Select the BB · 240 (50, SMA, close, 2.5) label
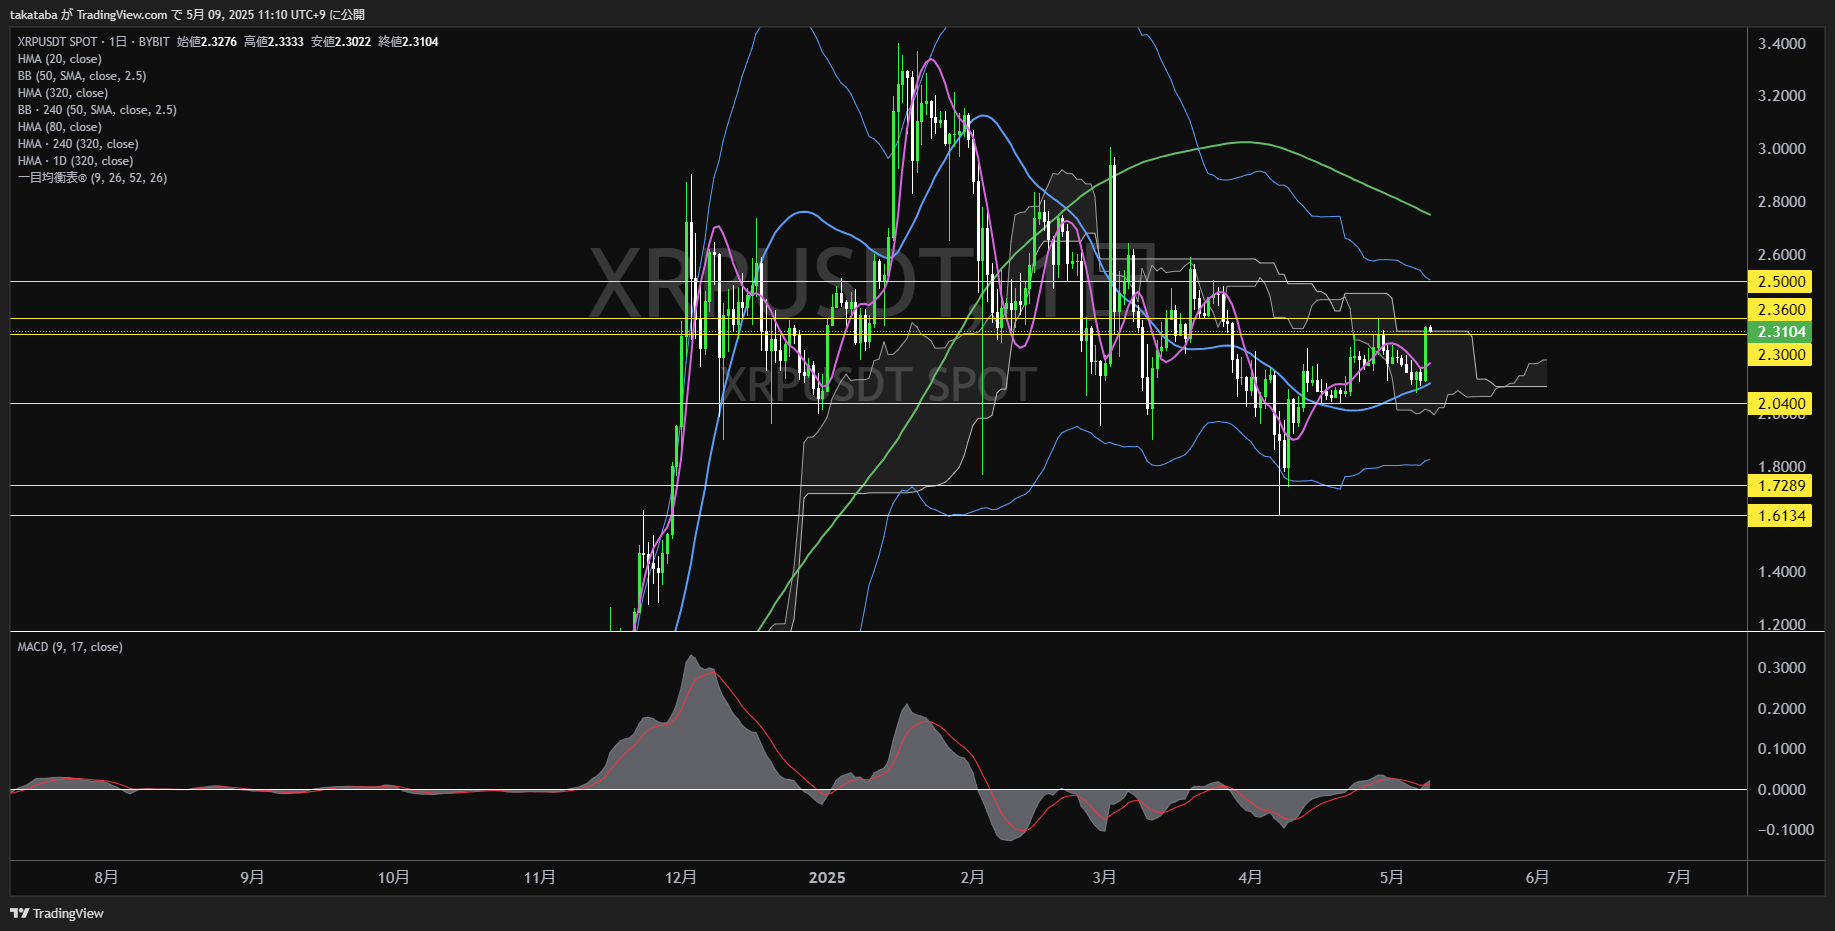 pos(97,110)
